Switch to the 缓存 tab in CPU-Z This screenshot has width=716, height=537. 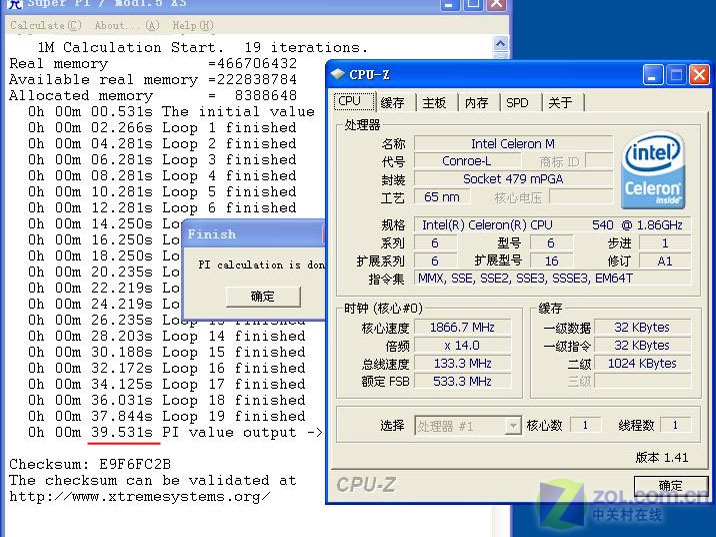coord(395,102)
